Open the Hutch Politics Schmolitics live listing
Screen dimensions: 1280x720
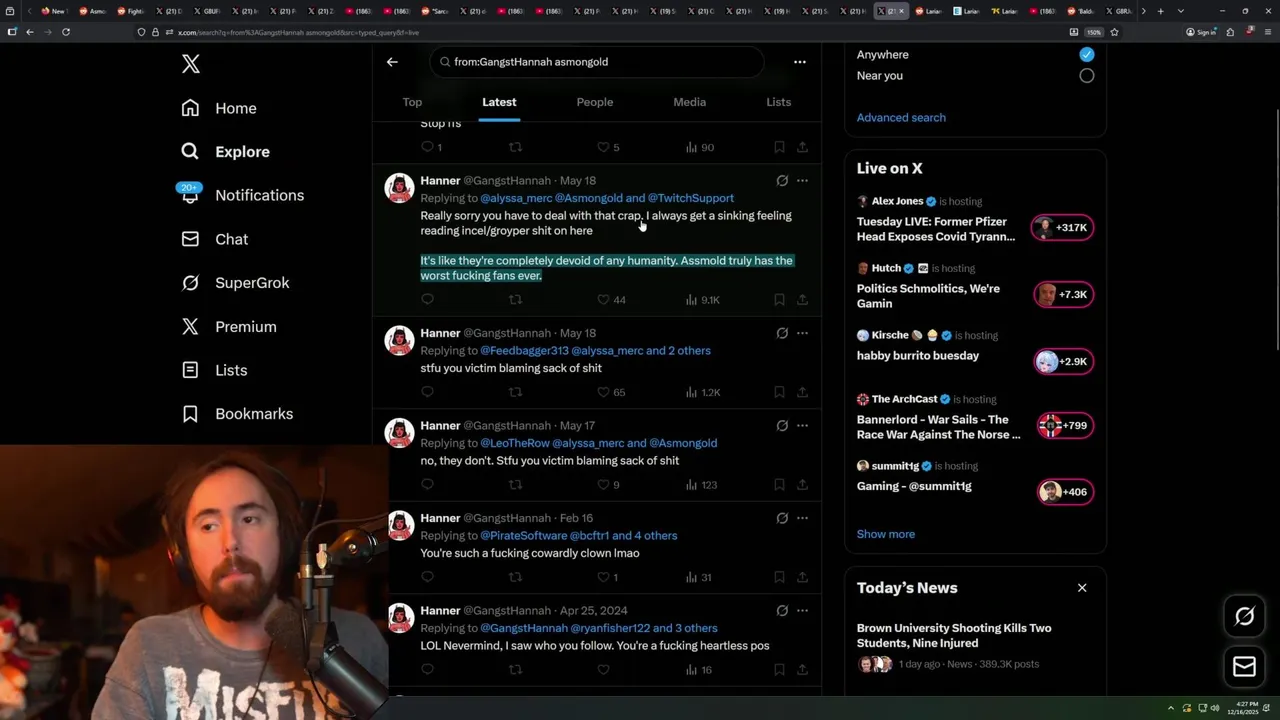975,288
